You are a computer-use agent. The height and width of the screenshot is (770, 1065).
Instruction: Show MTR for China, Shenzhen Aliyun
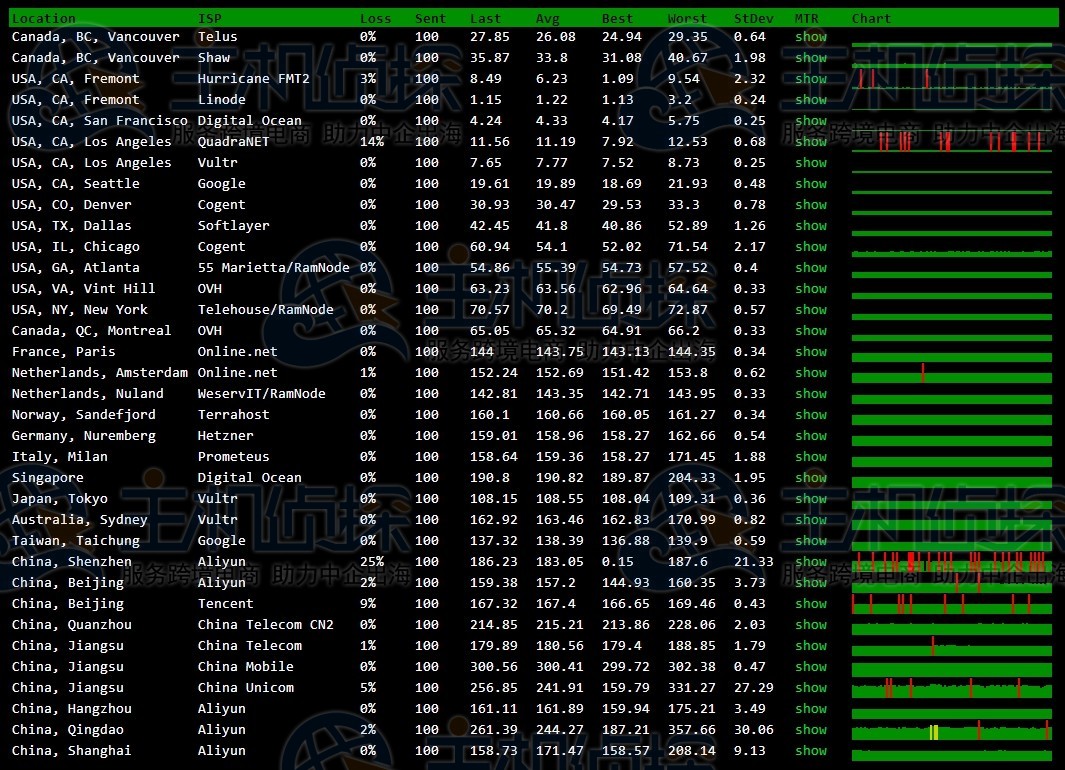click(811, 562)
